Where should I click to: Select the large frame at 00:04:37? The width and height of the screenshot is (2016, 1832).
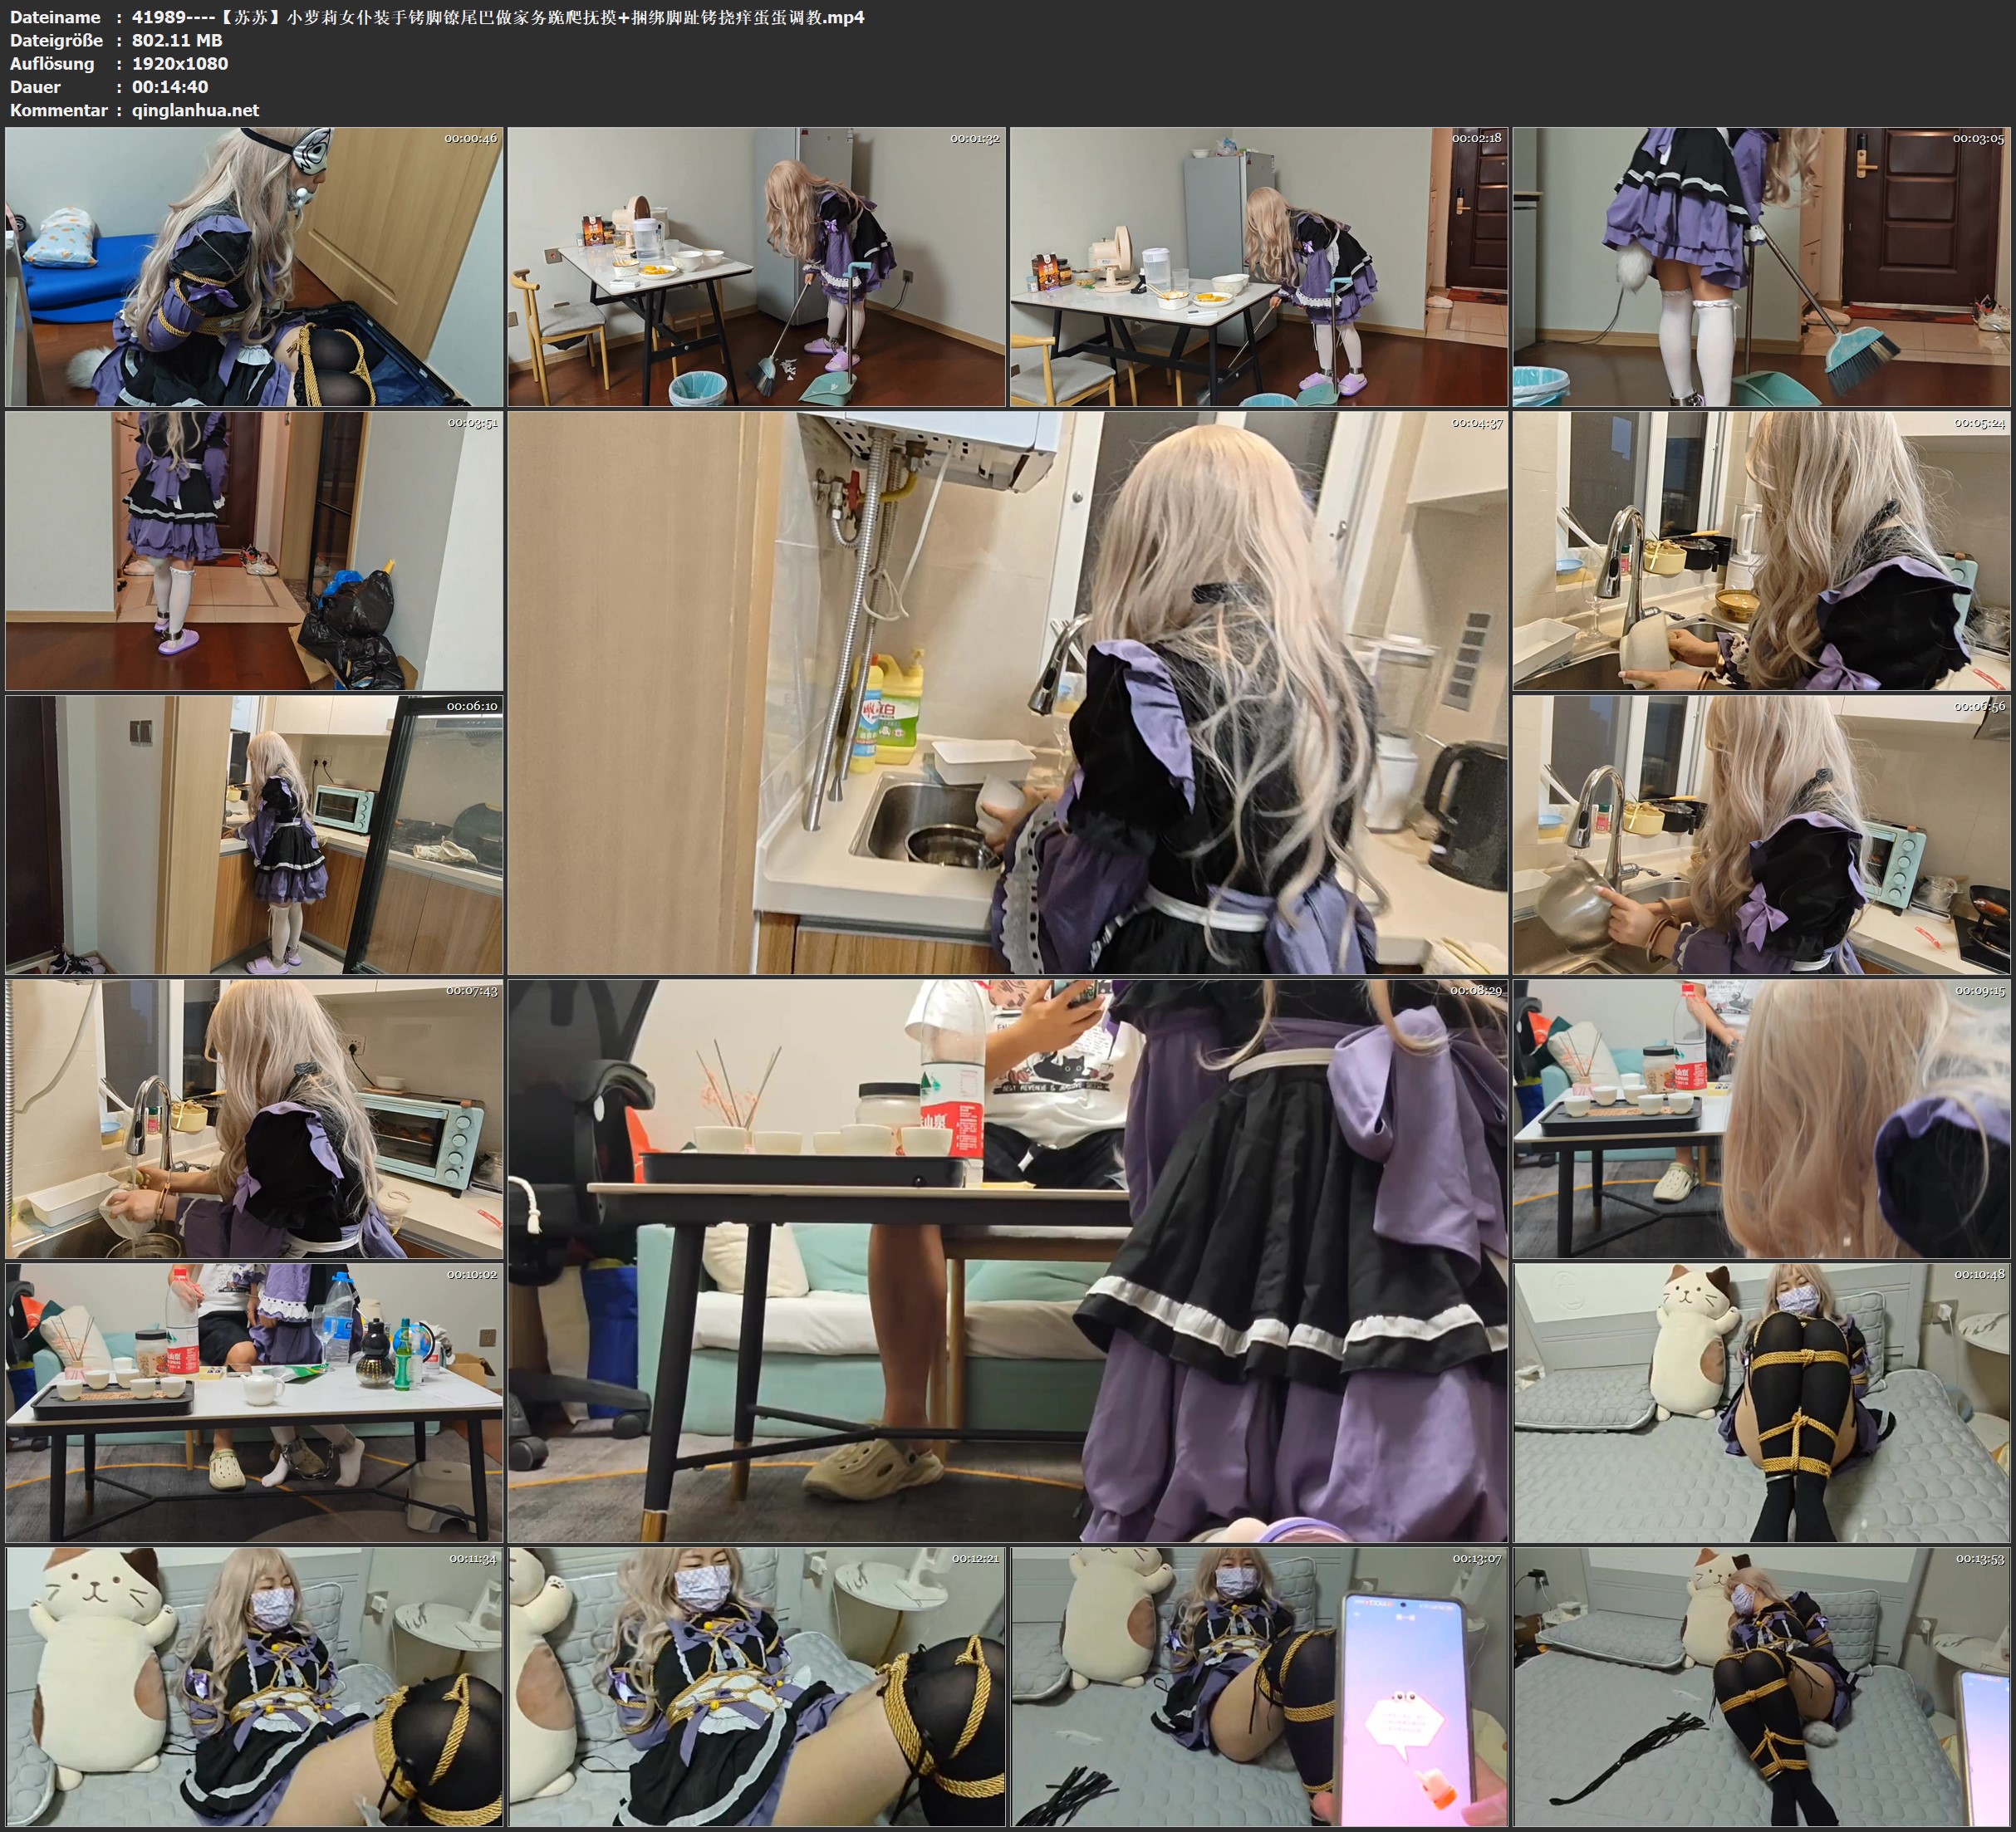[x=1007, y=693]
